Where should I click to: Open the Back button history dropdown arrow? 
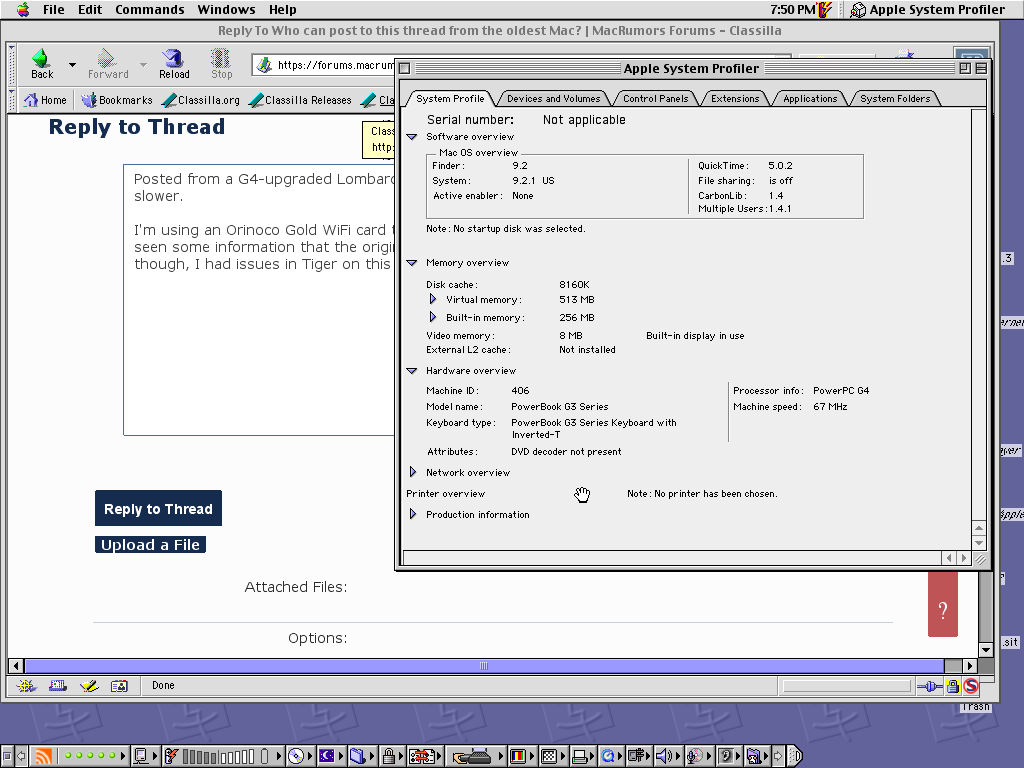pyautogui.click(x=72, y=65)
